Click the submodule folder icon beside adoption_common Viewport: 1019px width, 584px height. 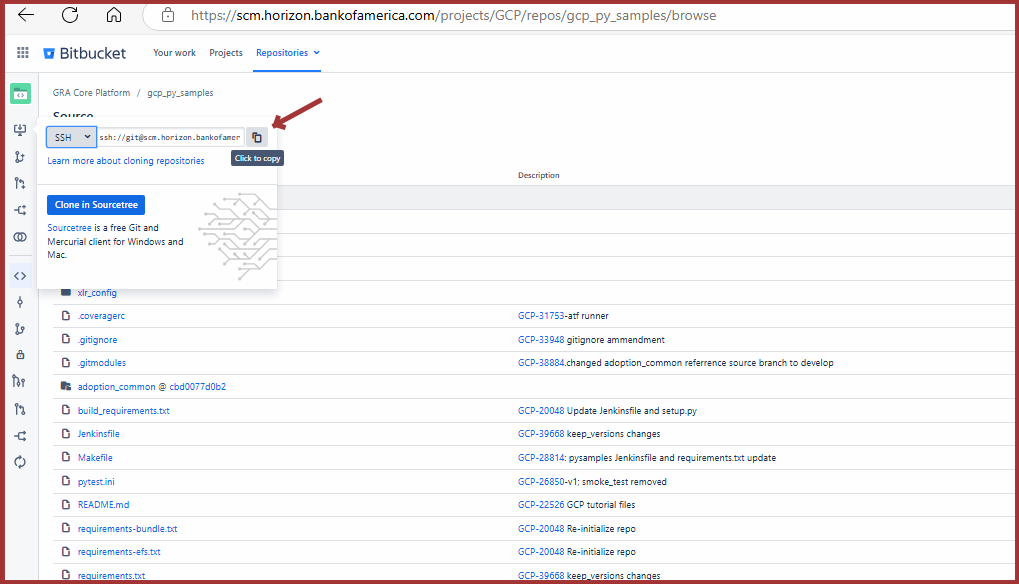coord(66,386)
